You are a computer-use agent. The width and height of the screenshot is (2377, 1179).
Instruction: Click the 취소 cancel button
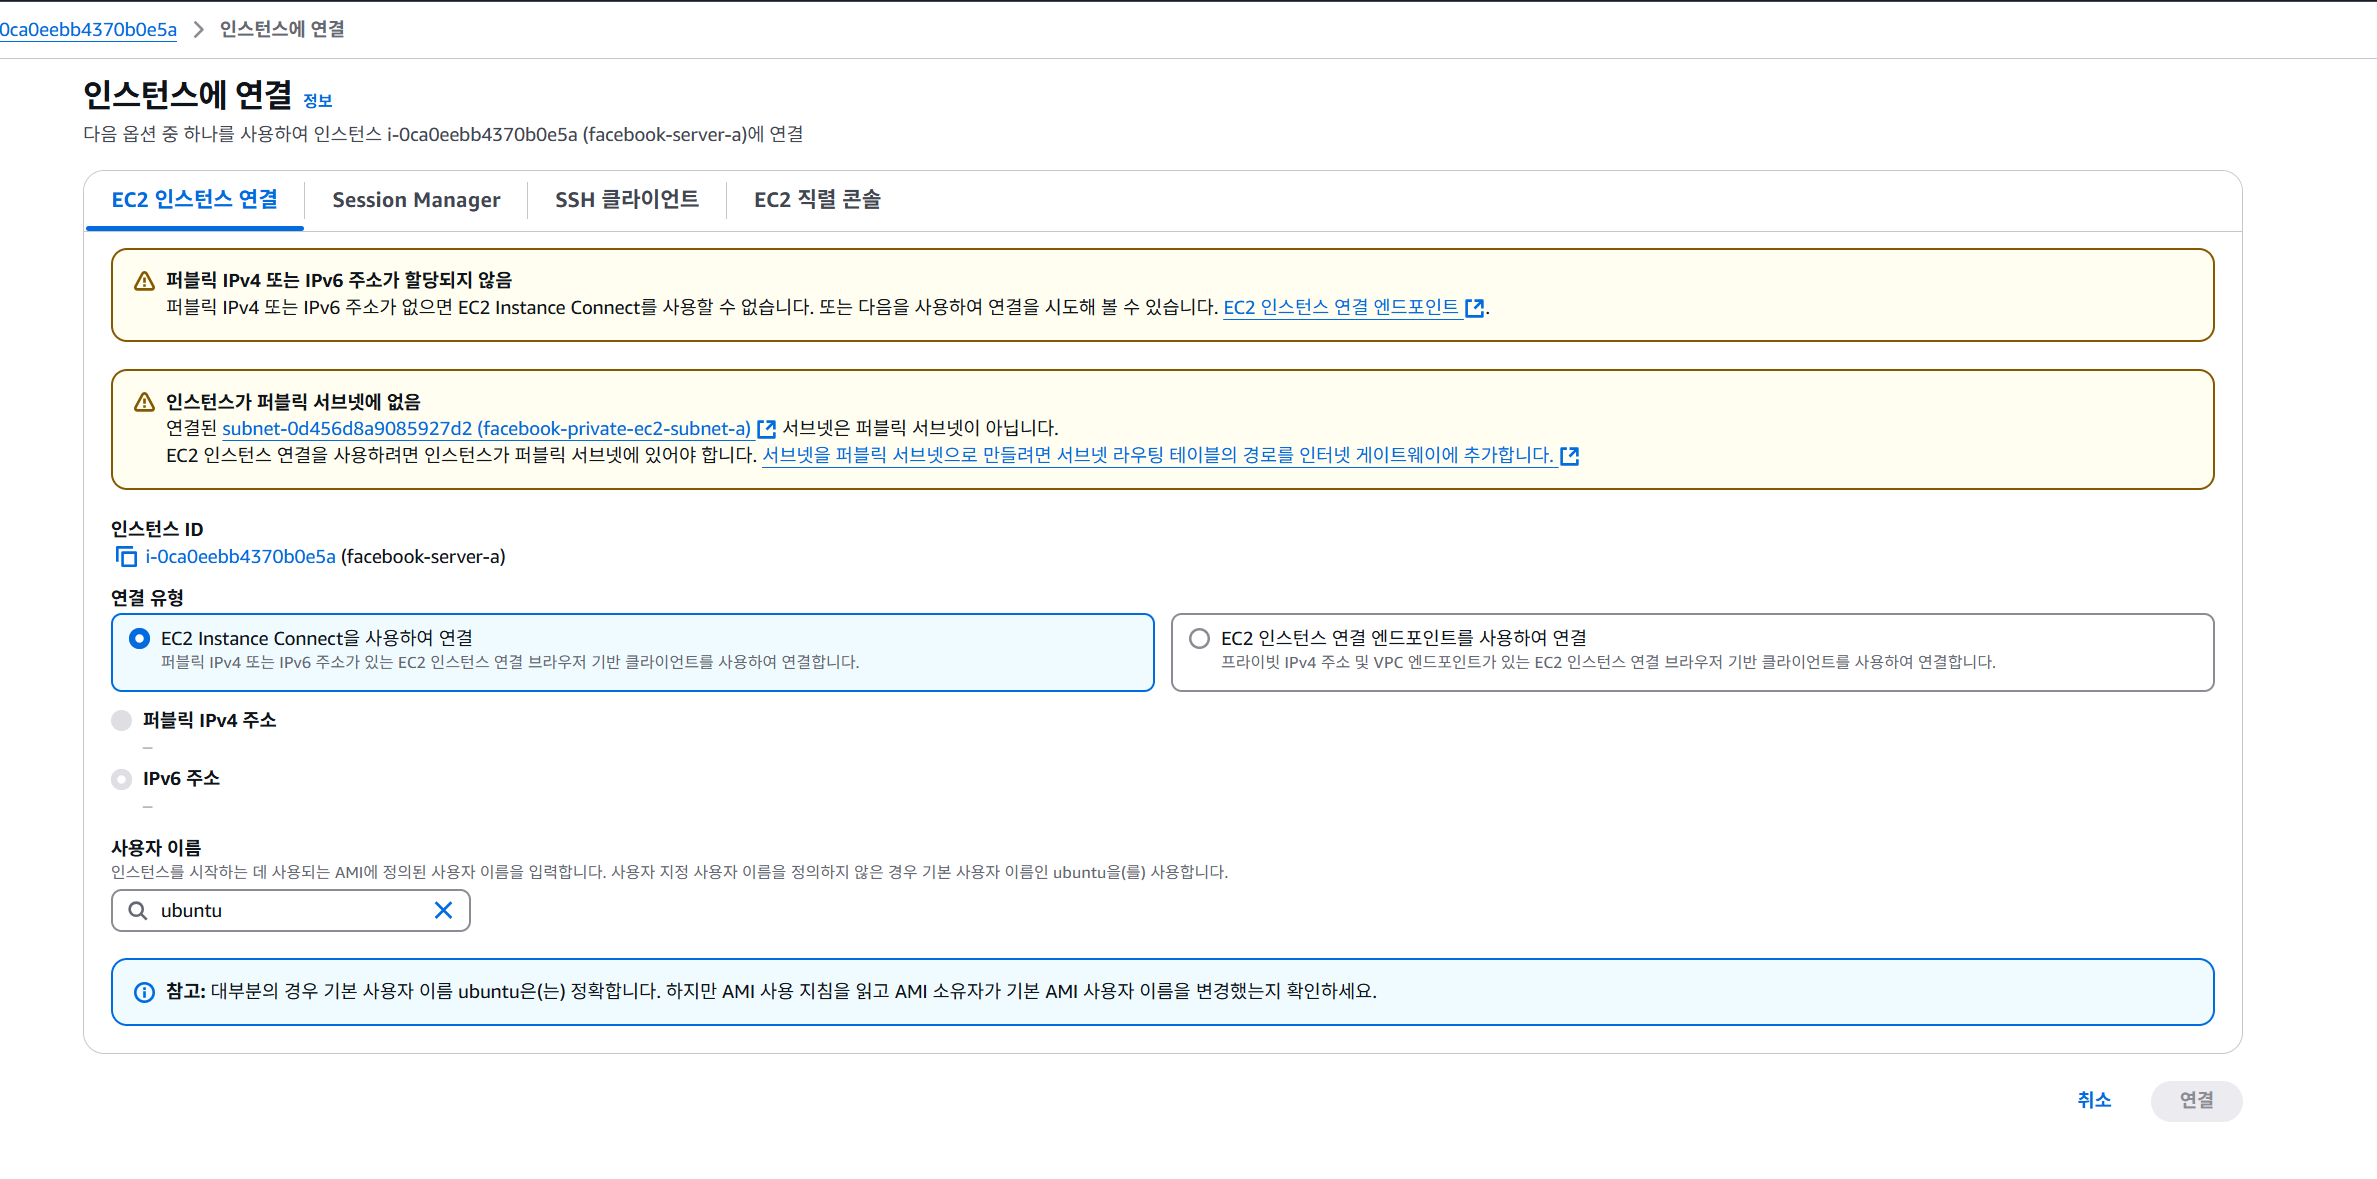[2094, 1100]
